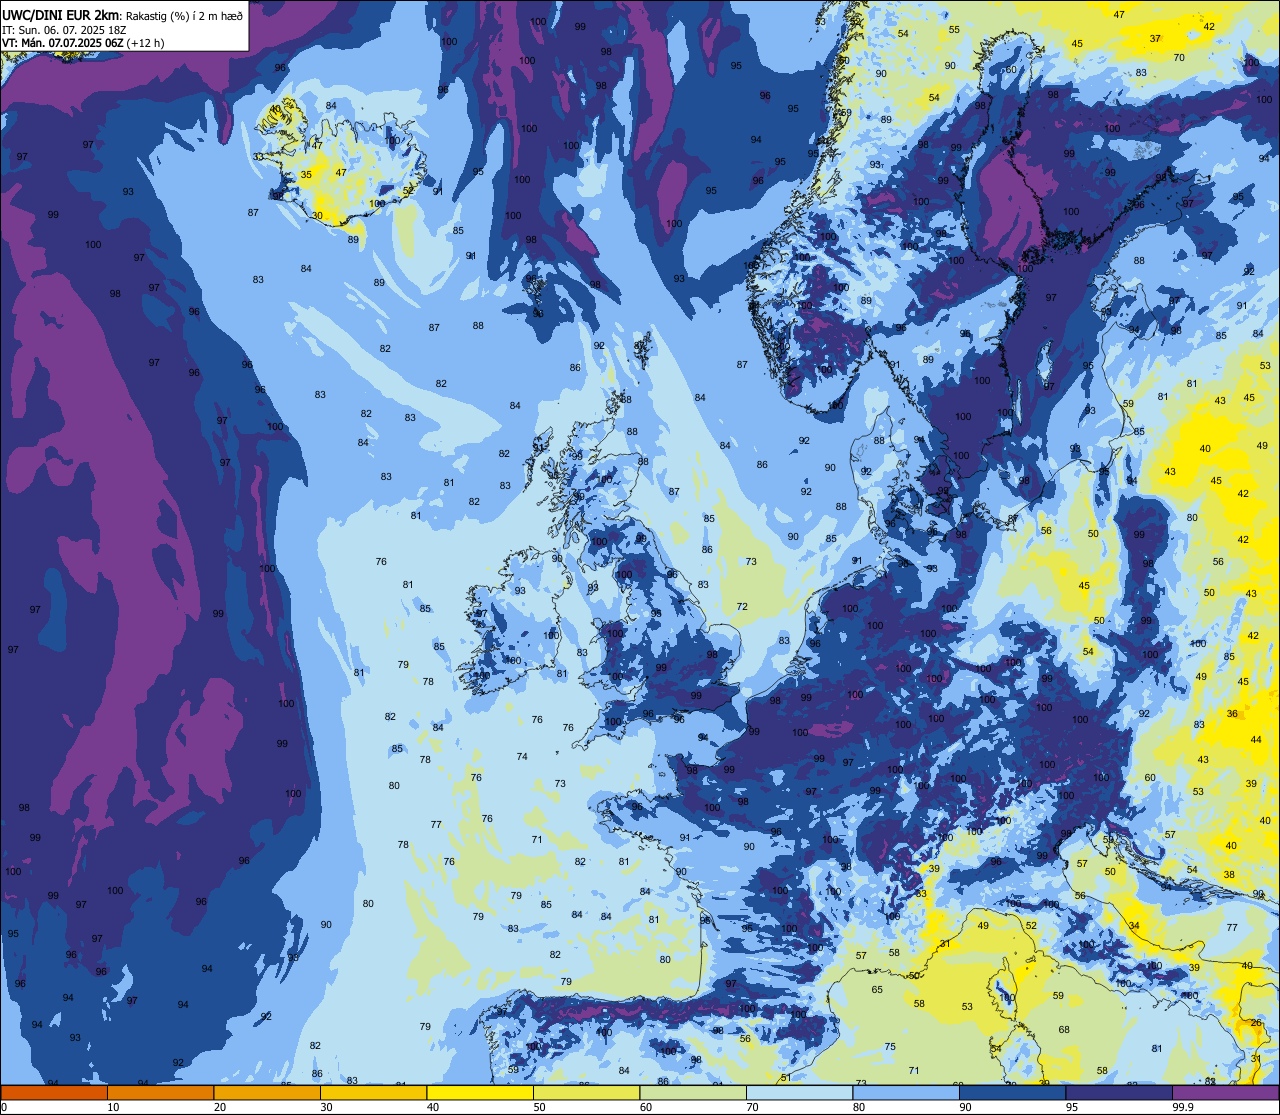Pick the yellow-green 60–70 legend swatch

(x=693, y=1092)
